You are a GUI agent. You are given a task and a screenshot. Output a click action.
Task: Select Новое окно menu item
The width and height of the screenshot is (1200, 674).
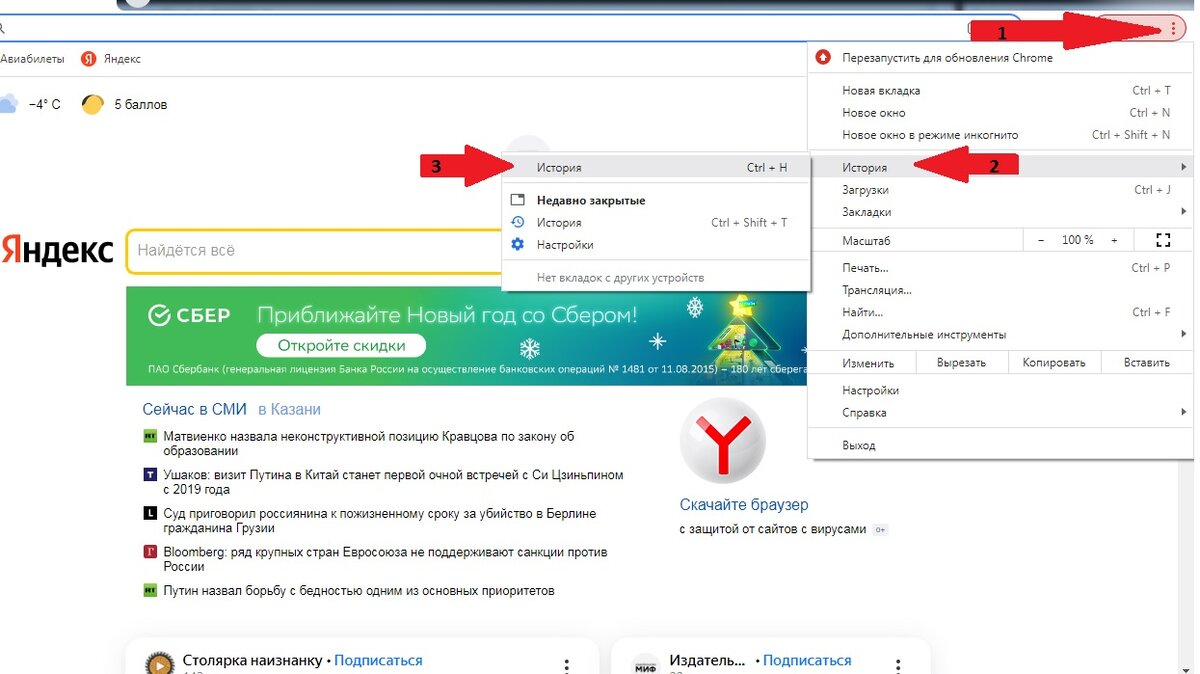(x=1000, y=112)
